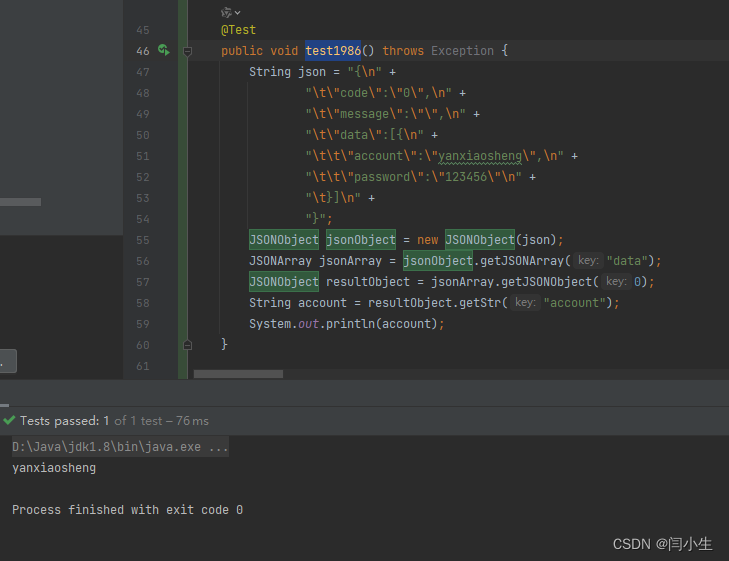
Task: Click the Exception class name
Action: [462, 51]
